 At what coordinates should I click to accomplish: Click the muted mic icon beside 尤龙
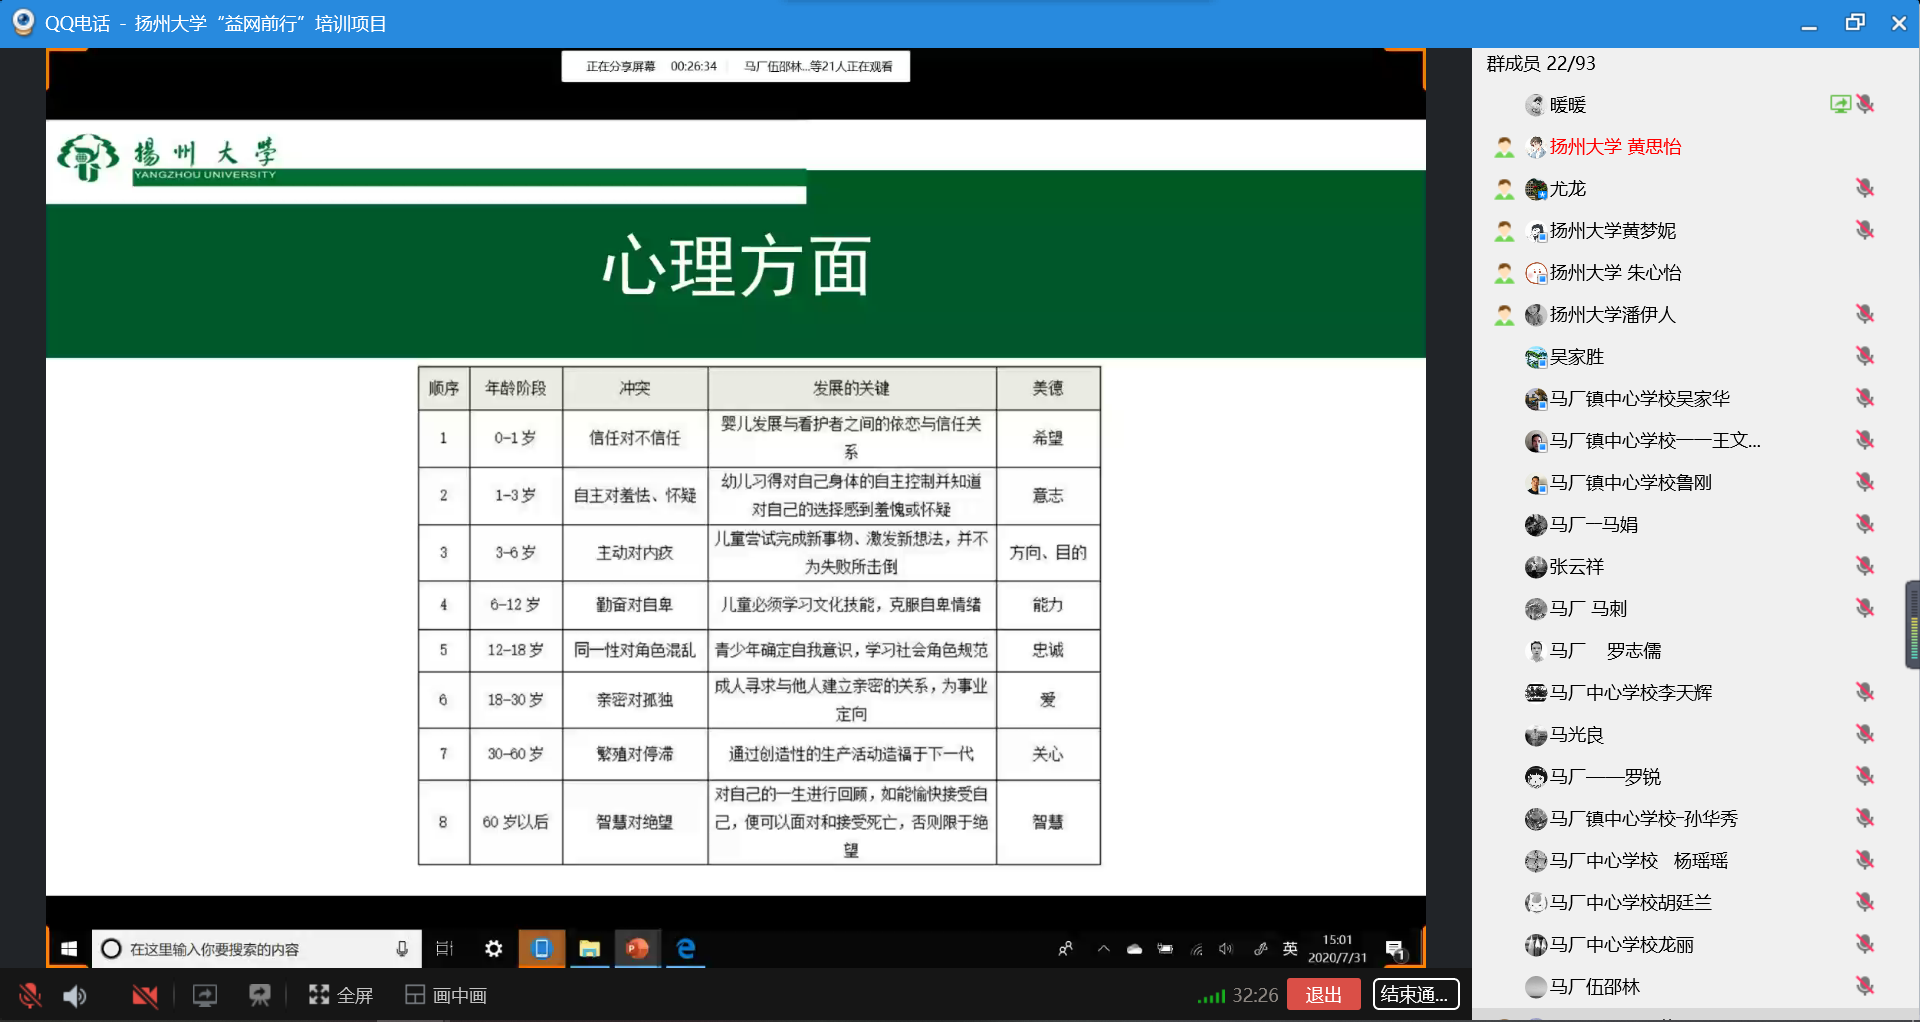tap(1865, 188)
